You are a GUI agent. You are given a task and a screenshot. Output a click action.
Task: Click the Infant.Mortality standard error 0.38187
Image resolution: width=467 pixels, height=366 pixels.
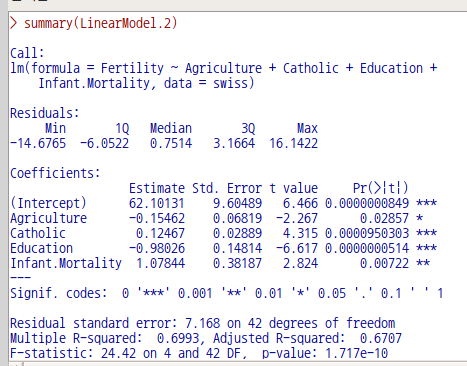[238, 263]
